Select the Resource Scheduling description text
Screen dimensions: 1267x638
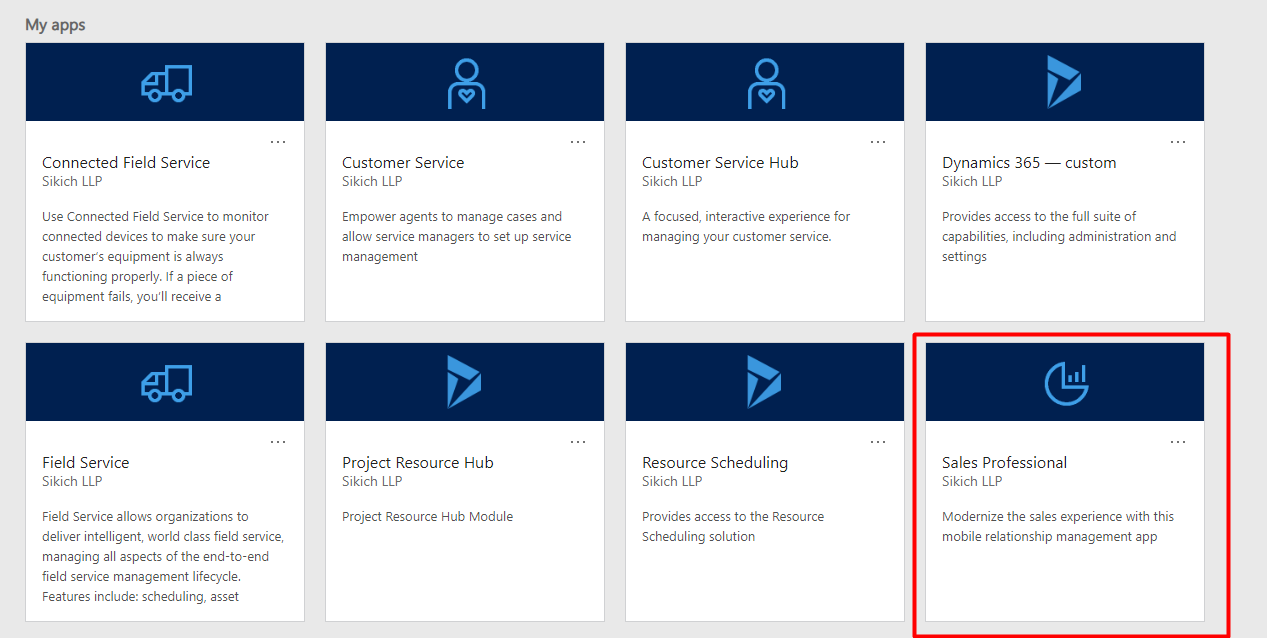pyautogui.click(x=733, y=527)
